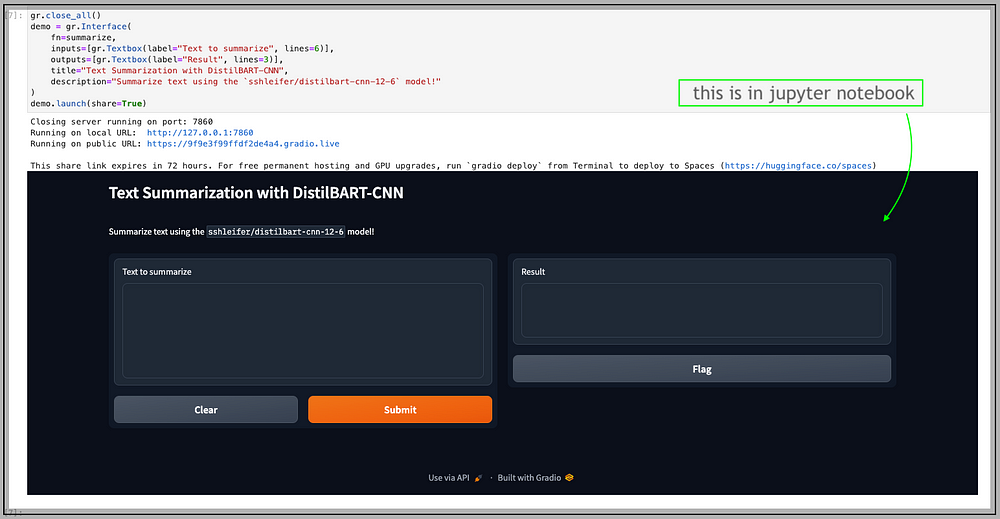Image resolution: width=1000 pixels, height=519 pixels.
Task: Click the Clear button
Action: 206,409
